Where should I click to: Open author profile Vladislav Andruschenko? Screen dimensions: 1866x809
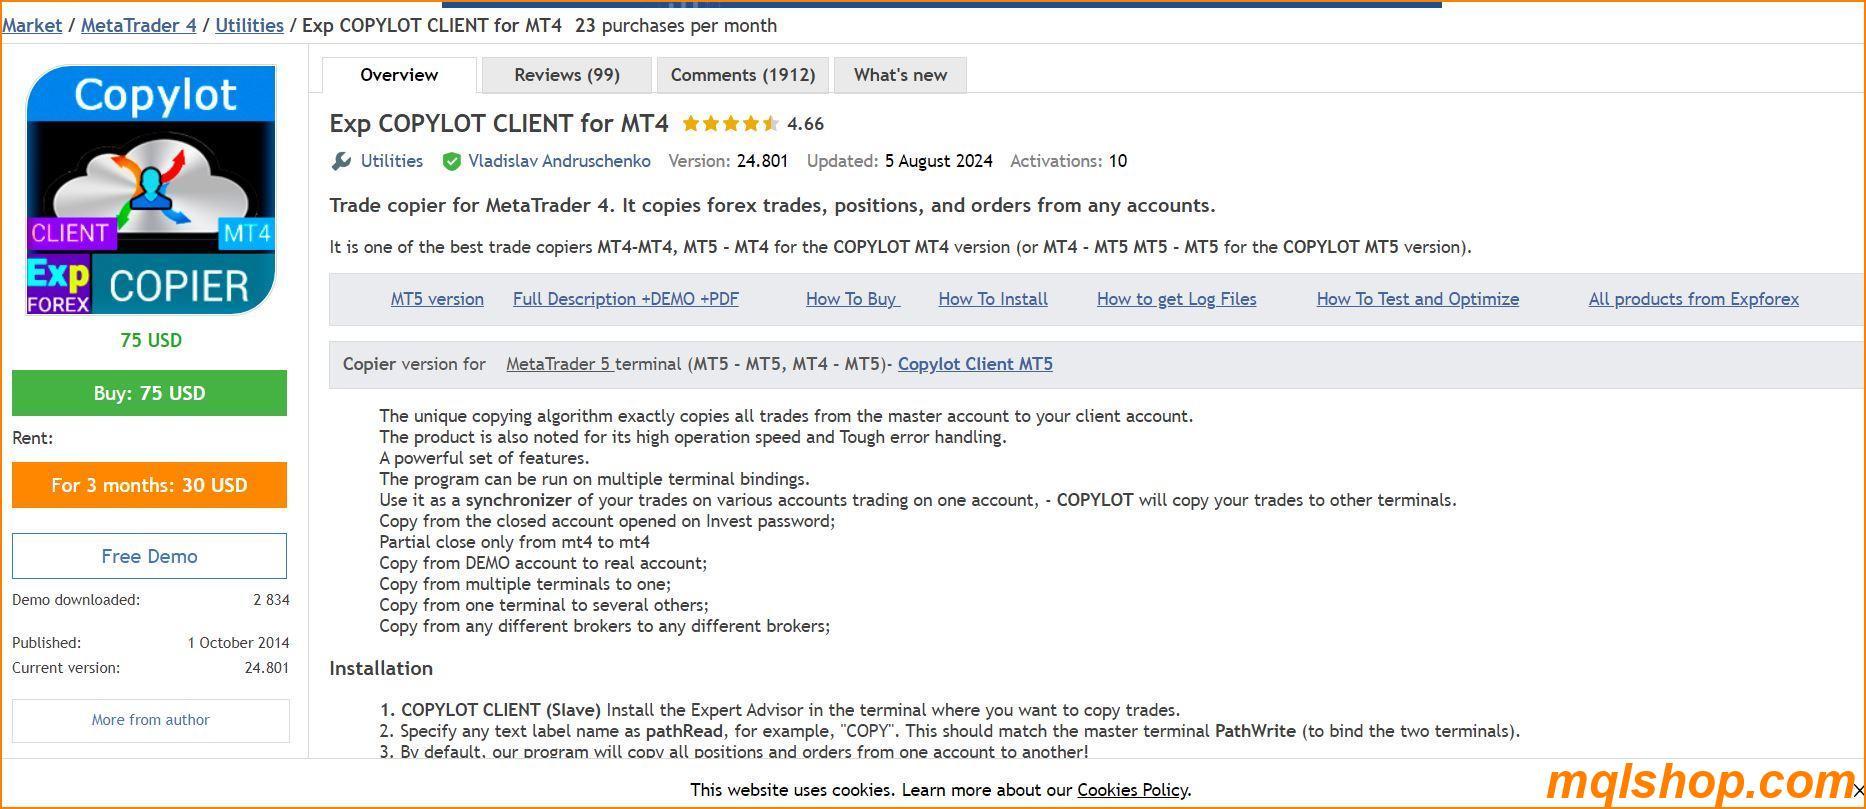tap(558, 160)
